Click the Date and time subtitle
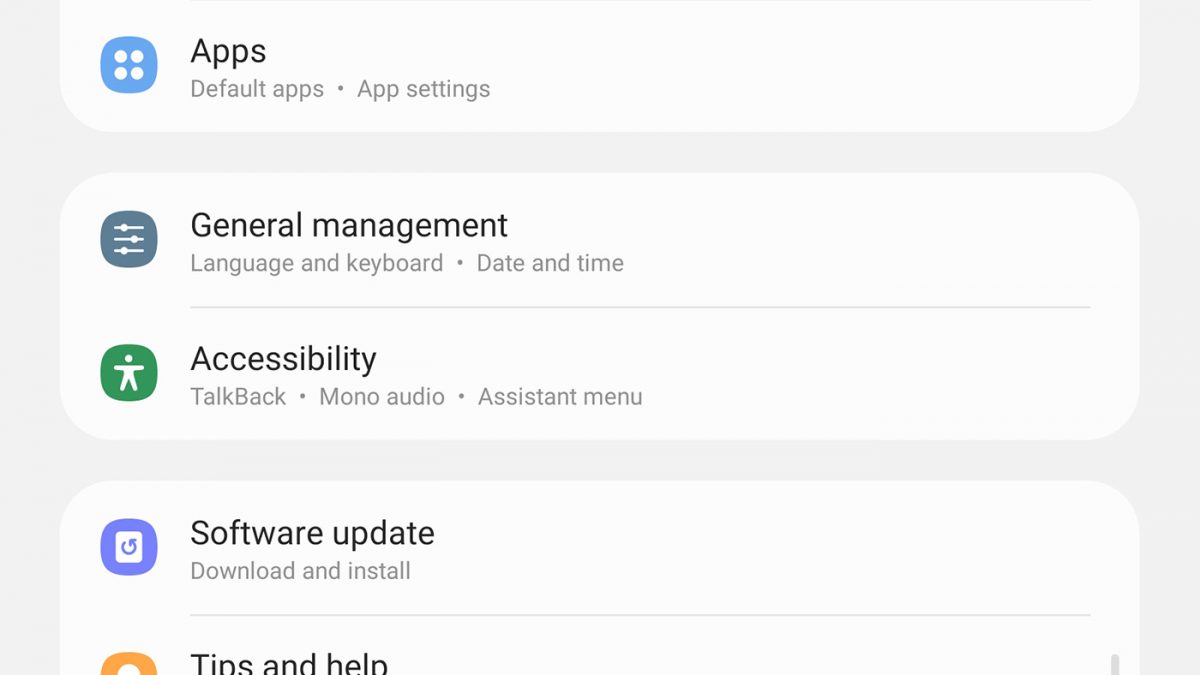 (550, 263)
